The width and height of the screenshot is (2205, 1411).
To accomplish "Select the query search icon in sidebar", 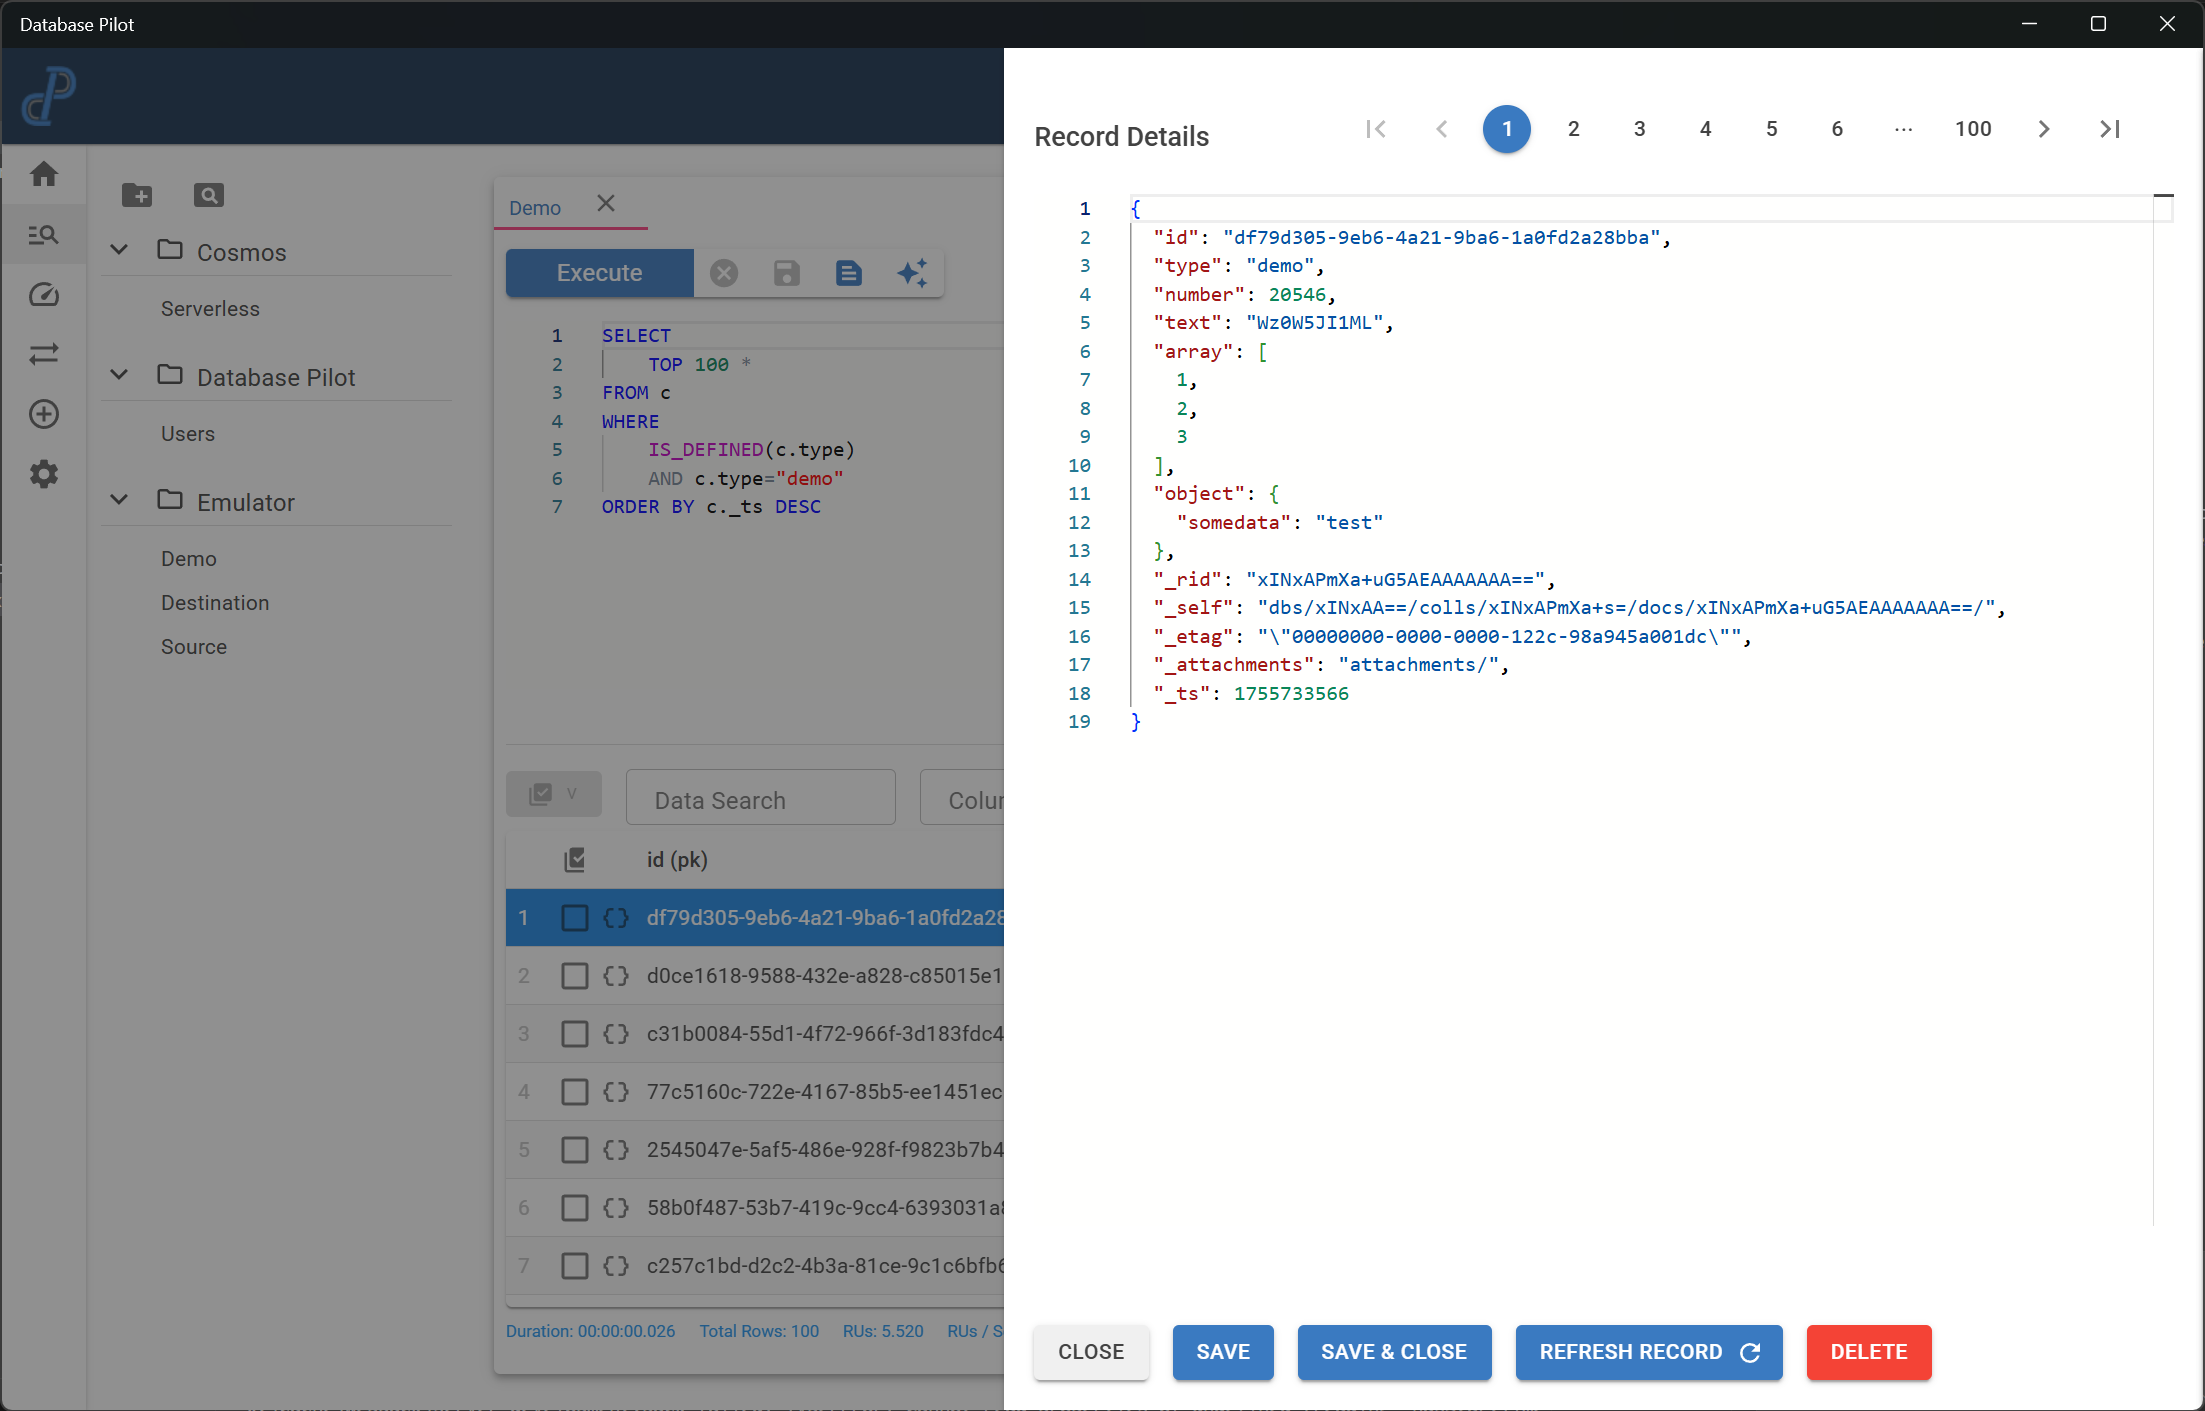I will tap(44, 234).
